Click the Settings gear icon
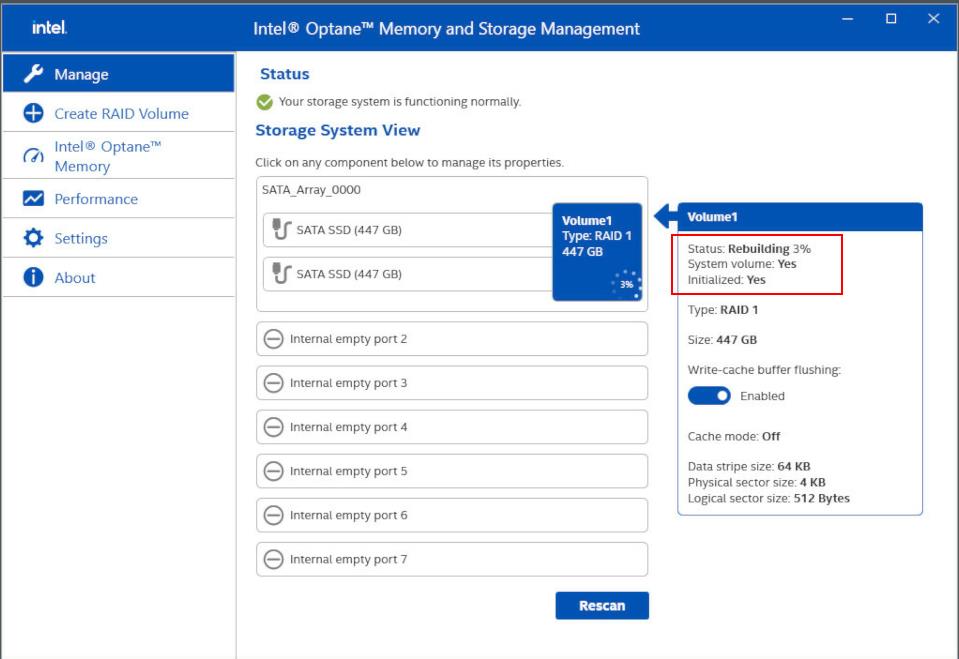This screenshot has width=959, height=659. [33, 238]
